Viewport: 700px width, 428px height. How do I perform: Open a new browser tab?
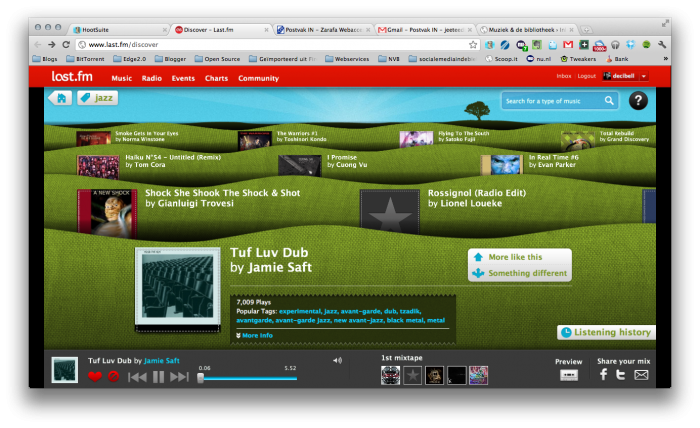point(586,30)
